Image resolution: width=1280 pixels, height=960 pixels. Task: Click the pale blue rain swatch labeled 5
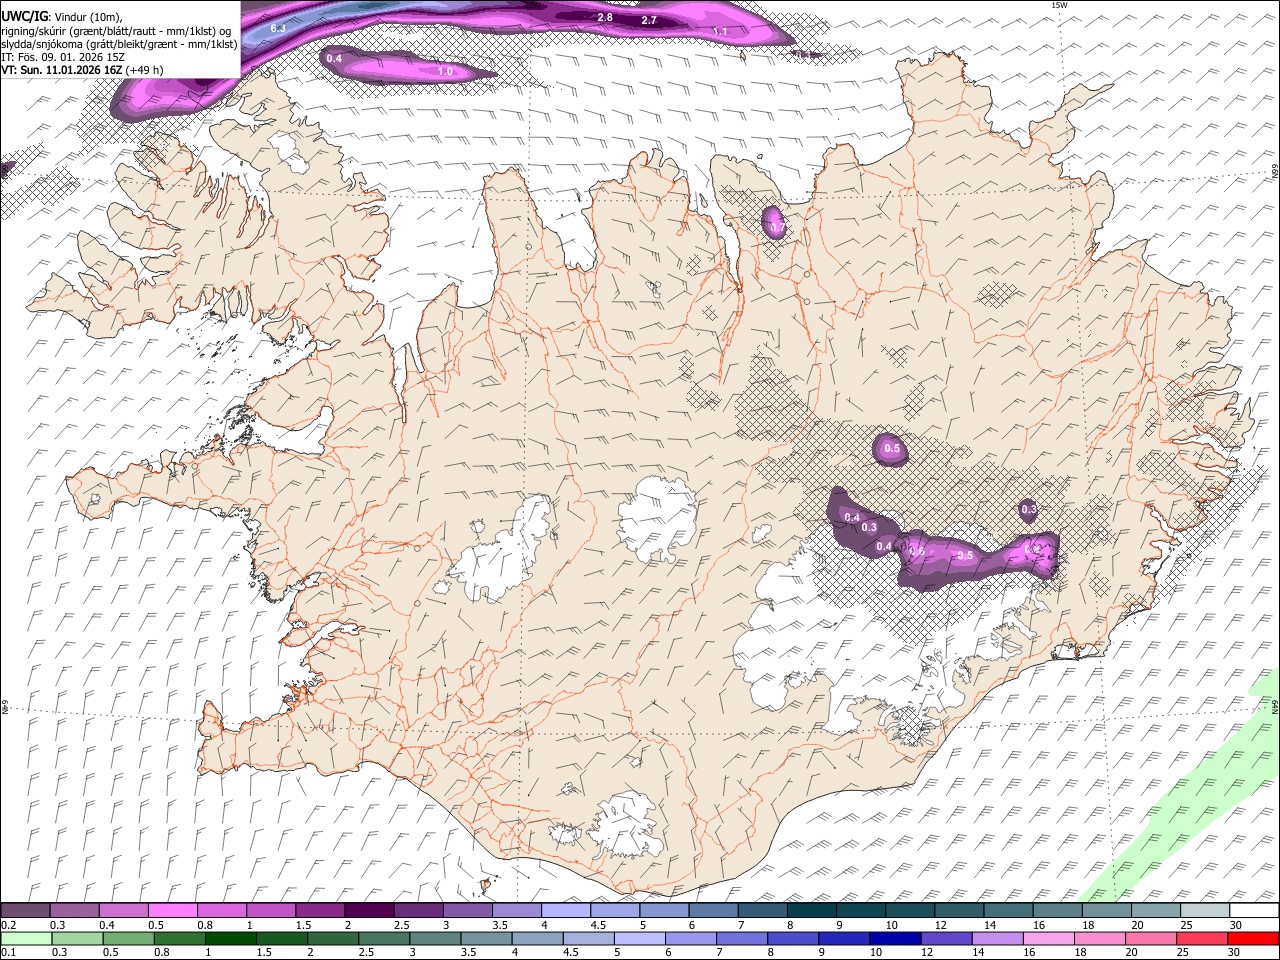tap(639, 938)
